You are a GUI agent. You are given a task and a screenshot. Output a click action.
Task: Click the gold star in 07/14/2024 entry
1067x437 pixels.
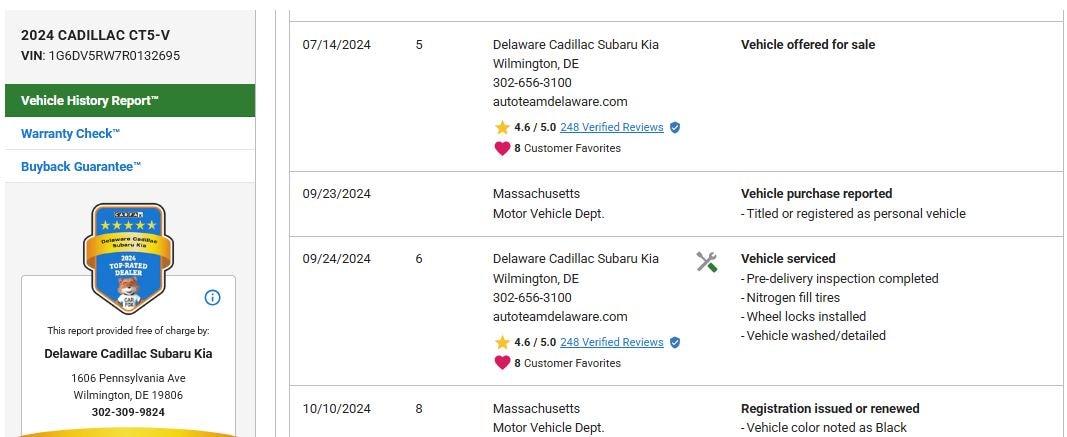pyautogui.click(x=502, y=128)
